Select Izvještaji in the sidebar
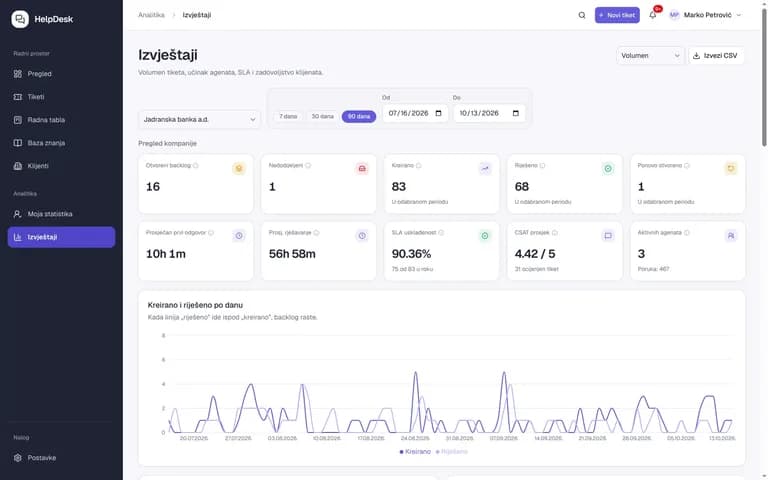 pos(61,237)
